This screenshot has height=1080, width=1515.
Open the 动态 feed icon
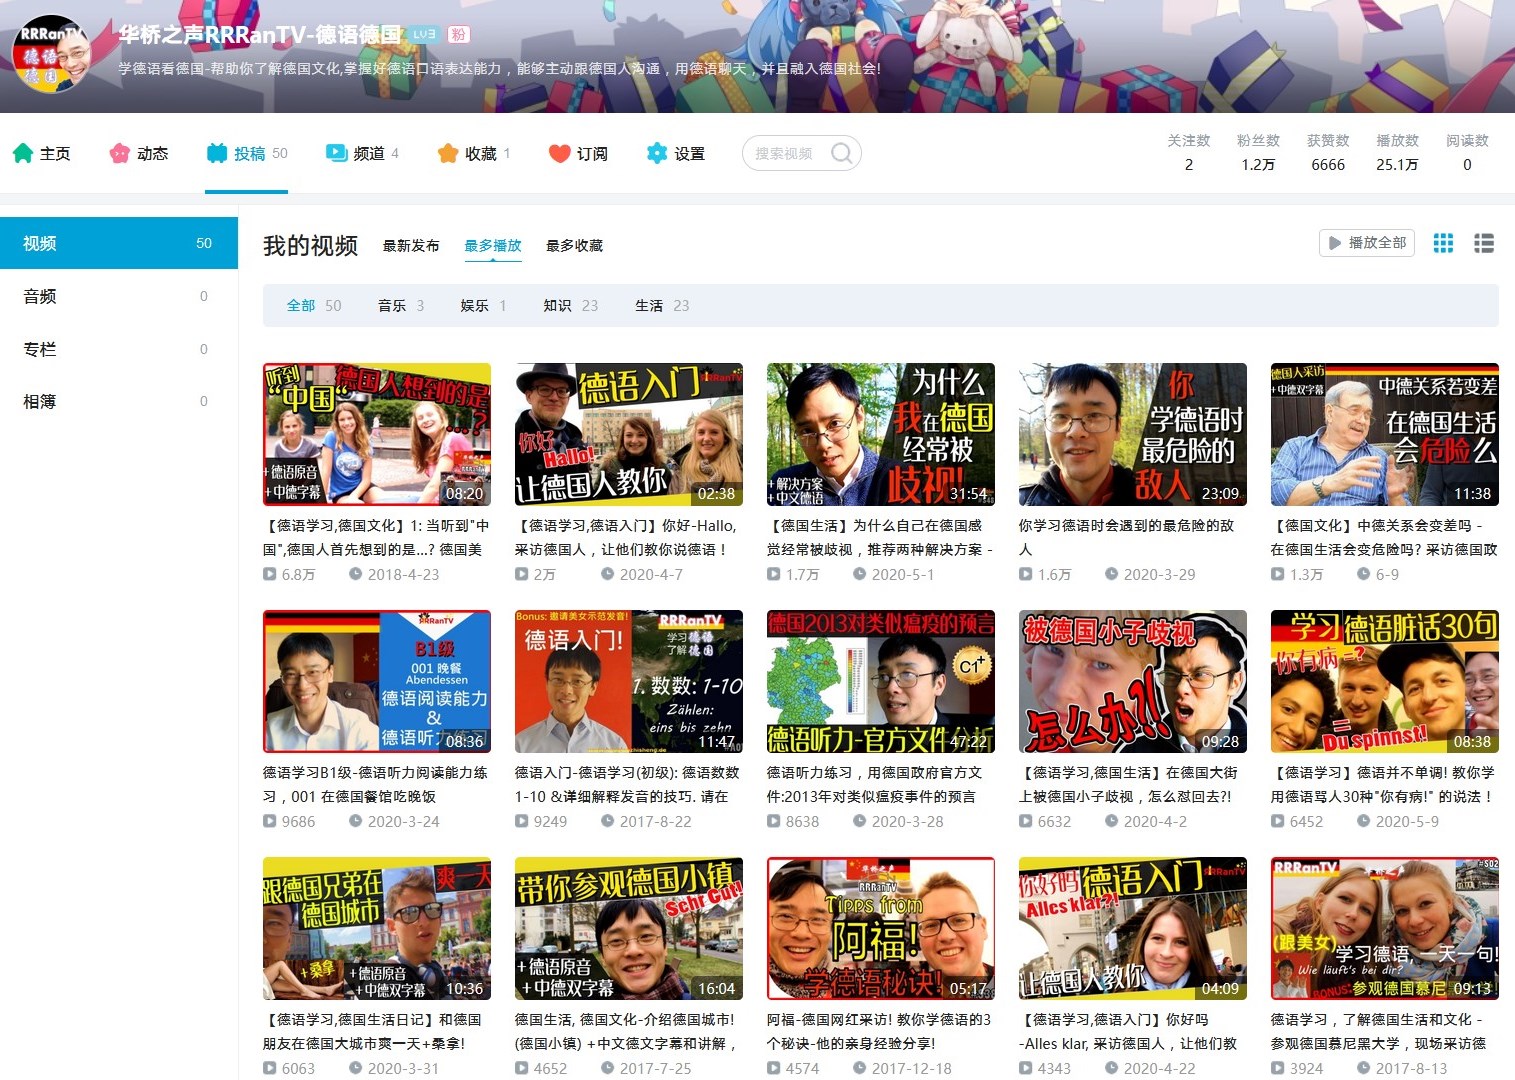tap(120, 153)
